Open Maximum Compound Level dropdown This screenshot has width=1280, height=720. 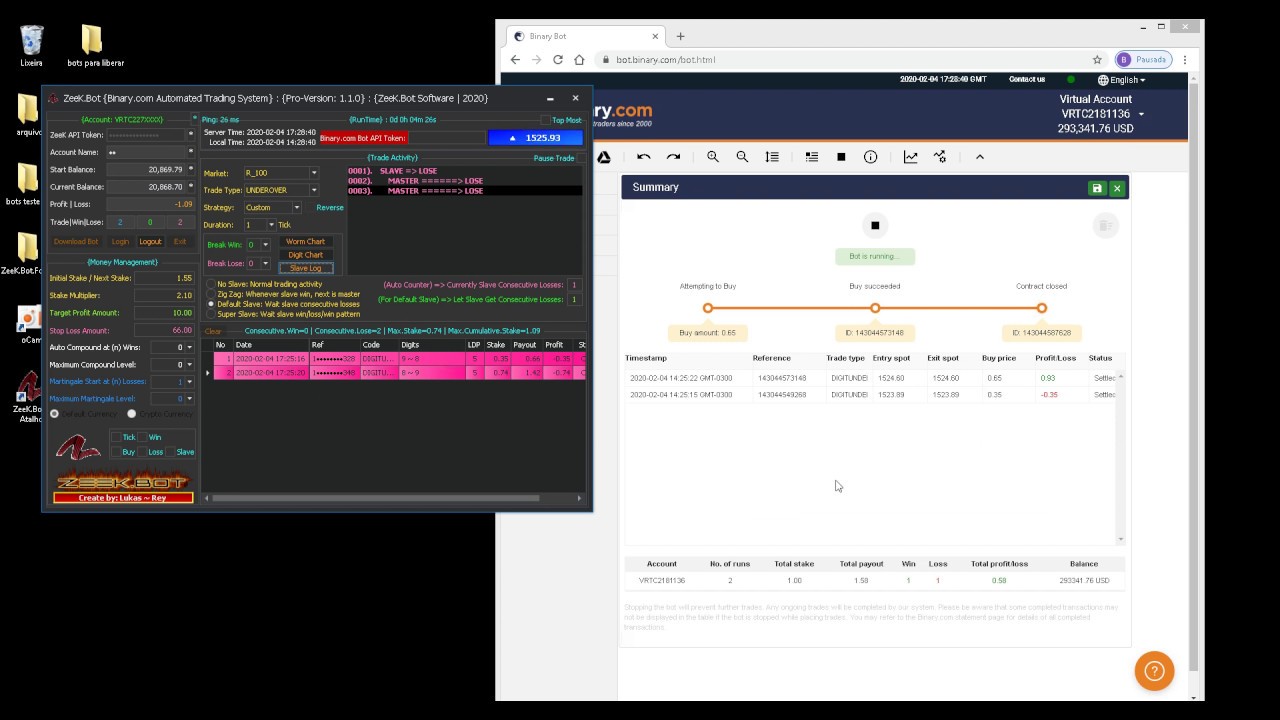pyautogui.click(x=190, y=365)
